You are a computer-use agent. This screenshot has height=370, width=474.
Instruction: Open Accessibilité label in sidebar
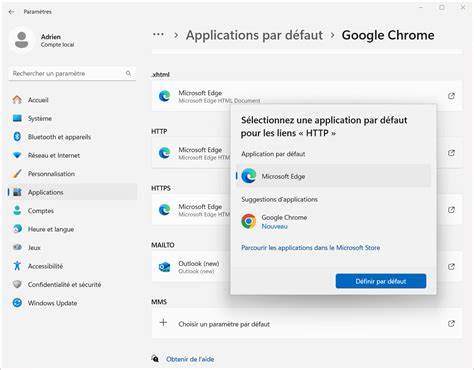tap(45, 266)
